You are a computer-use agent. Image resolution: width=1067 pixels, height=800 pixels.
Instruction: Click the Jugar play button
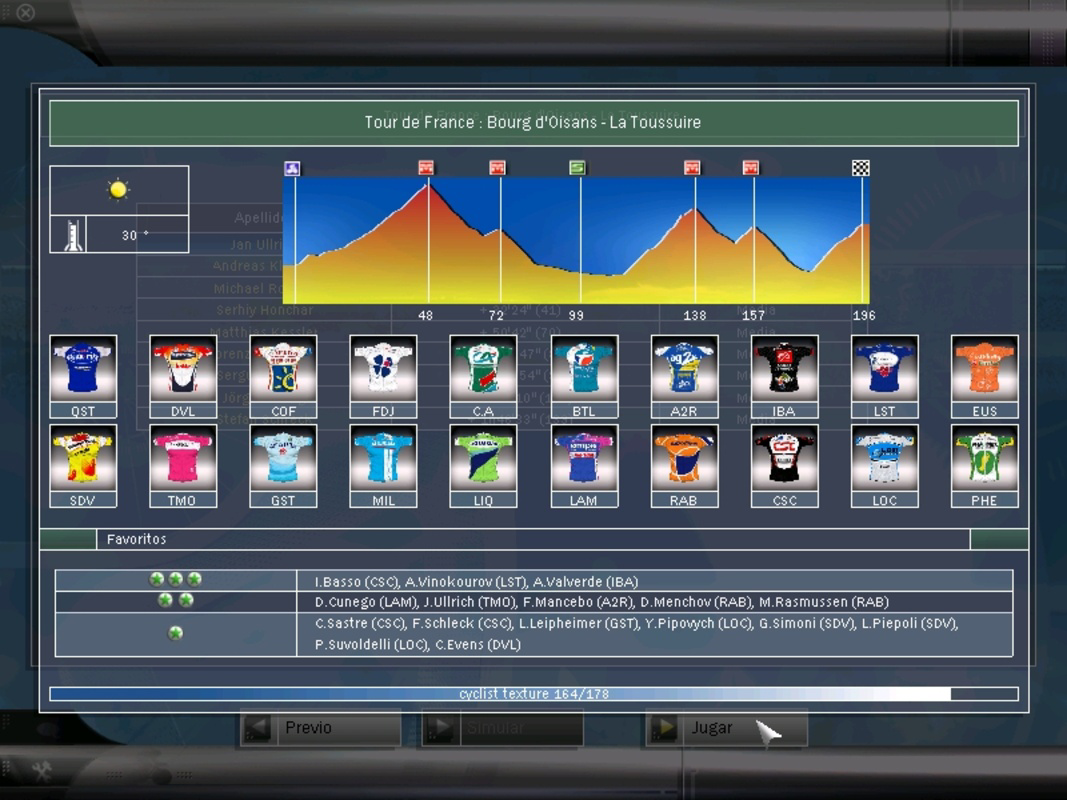(726, 728)
